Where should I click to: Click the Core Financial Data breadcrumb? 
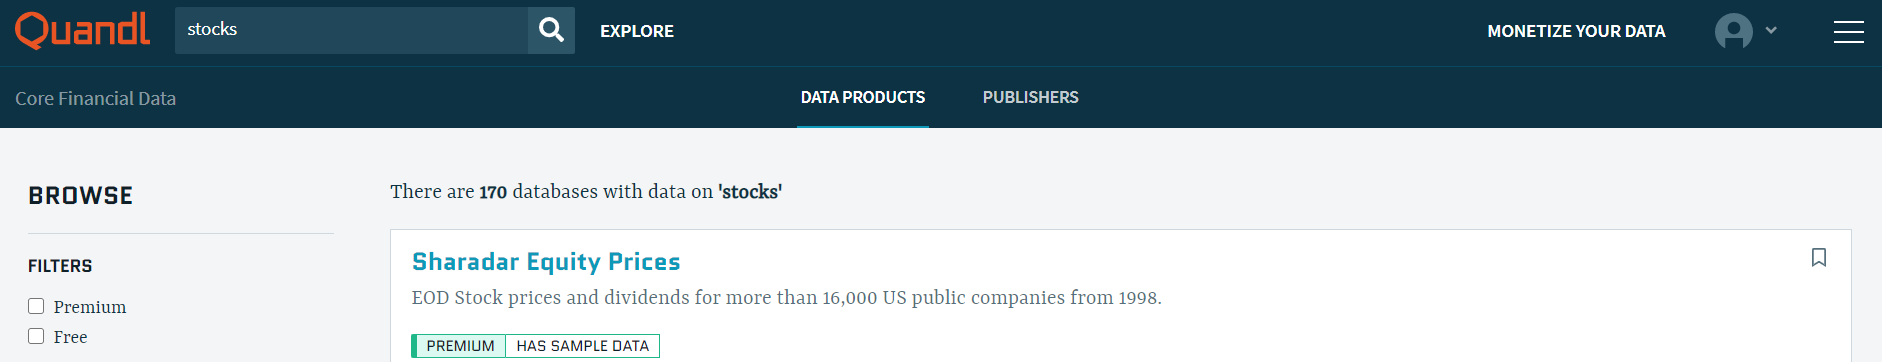[96, 98]
